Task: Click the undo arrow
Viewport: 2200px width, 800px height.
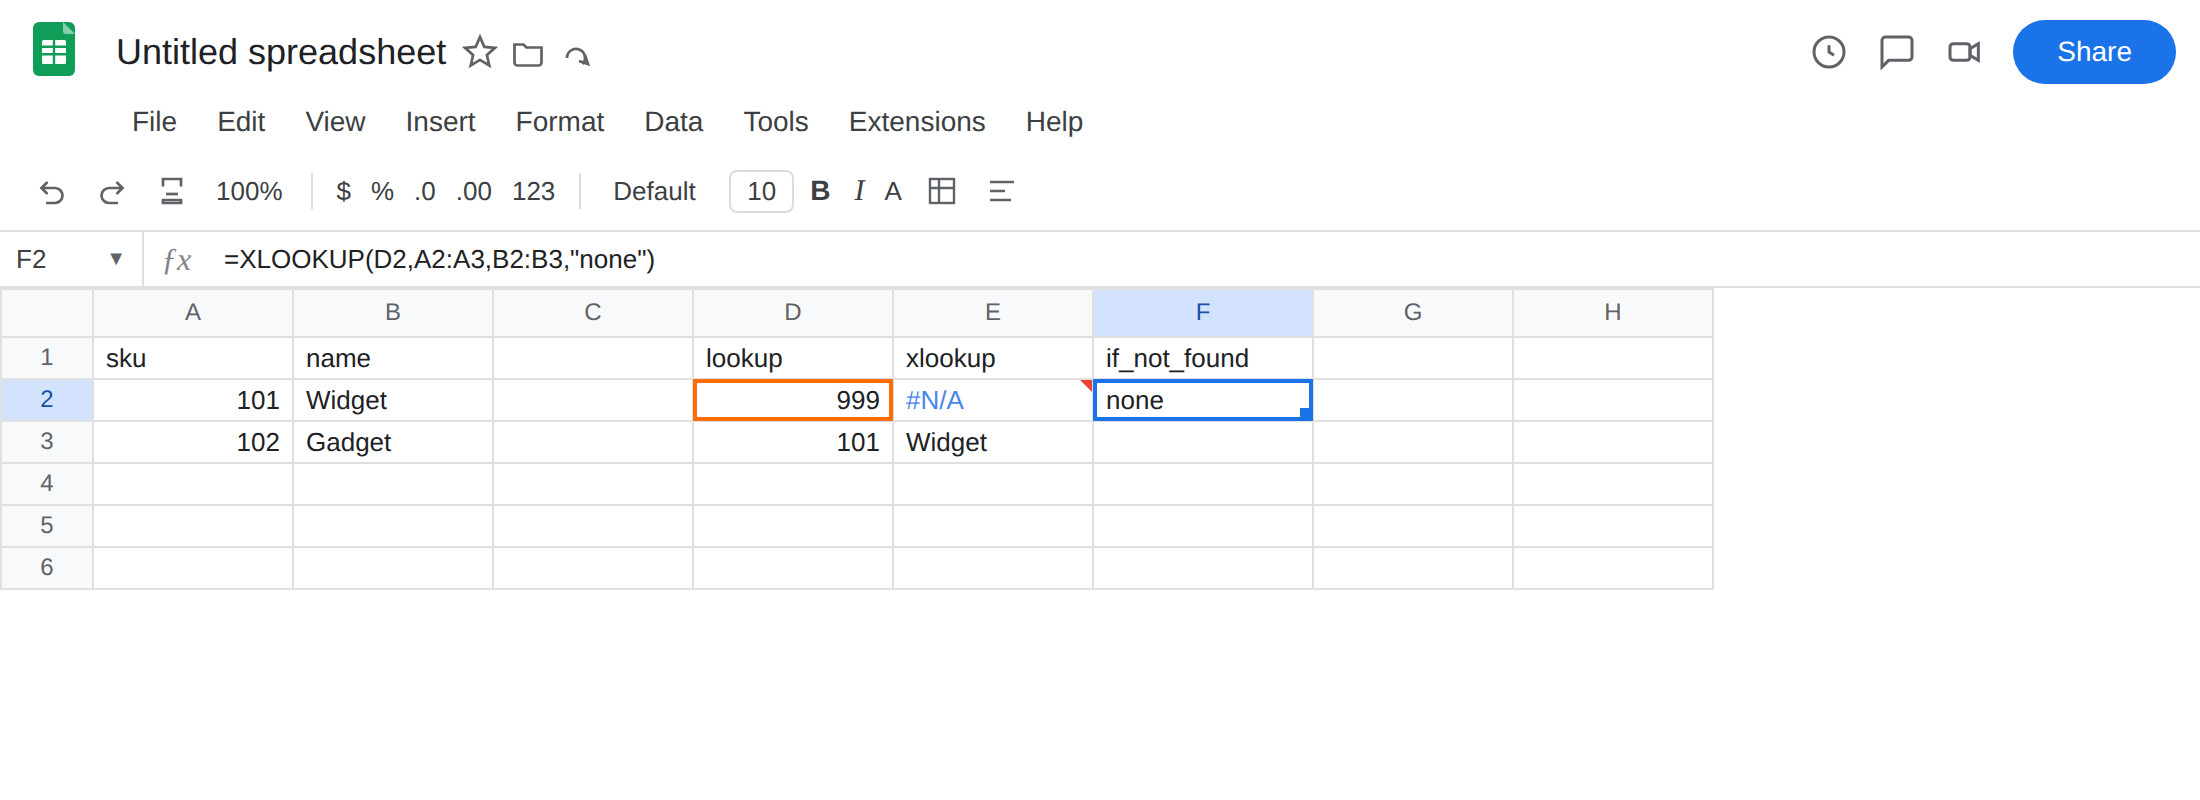Action: pos(52,191)
